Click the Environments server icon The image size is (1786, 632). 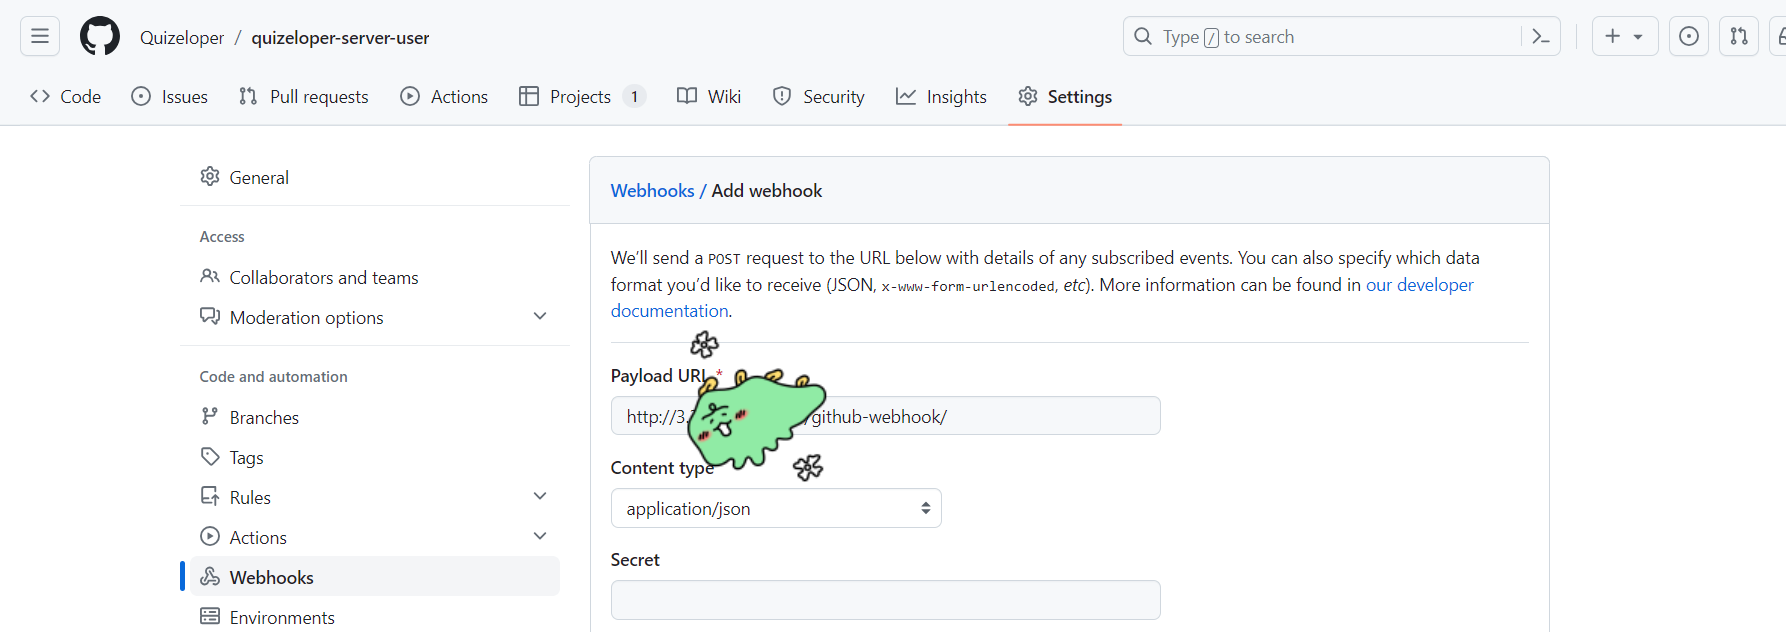[210, 617]
